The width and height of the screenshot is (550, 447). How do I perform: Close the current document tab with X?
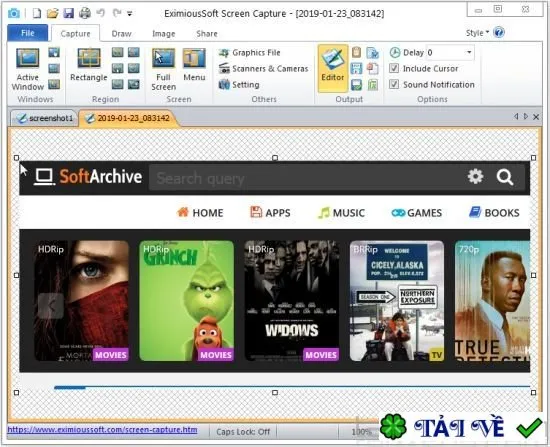(536, 117)
